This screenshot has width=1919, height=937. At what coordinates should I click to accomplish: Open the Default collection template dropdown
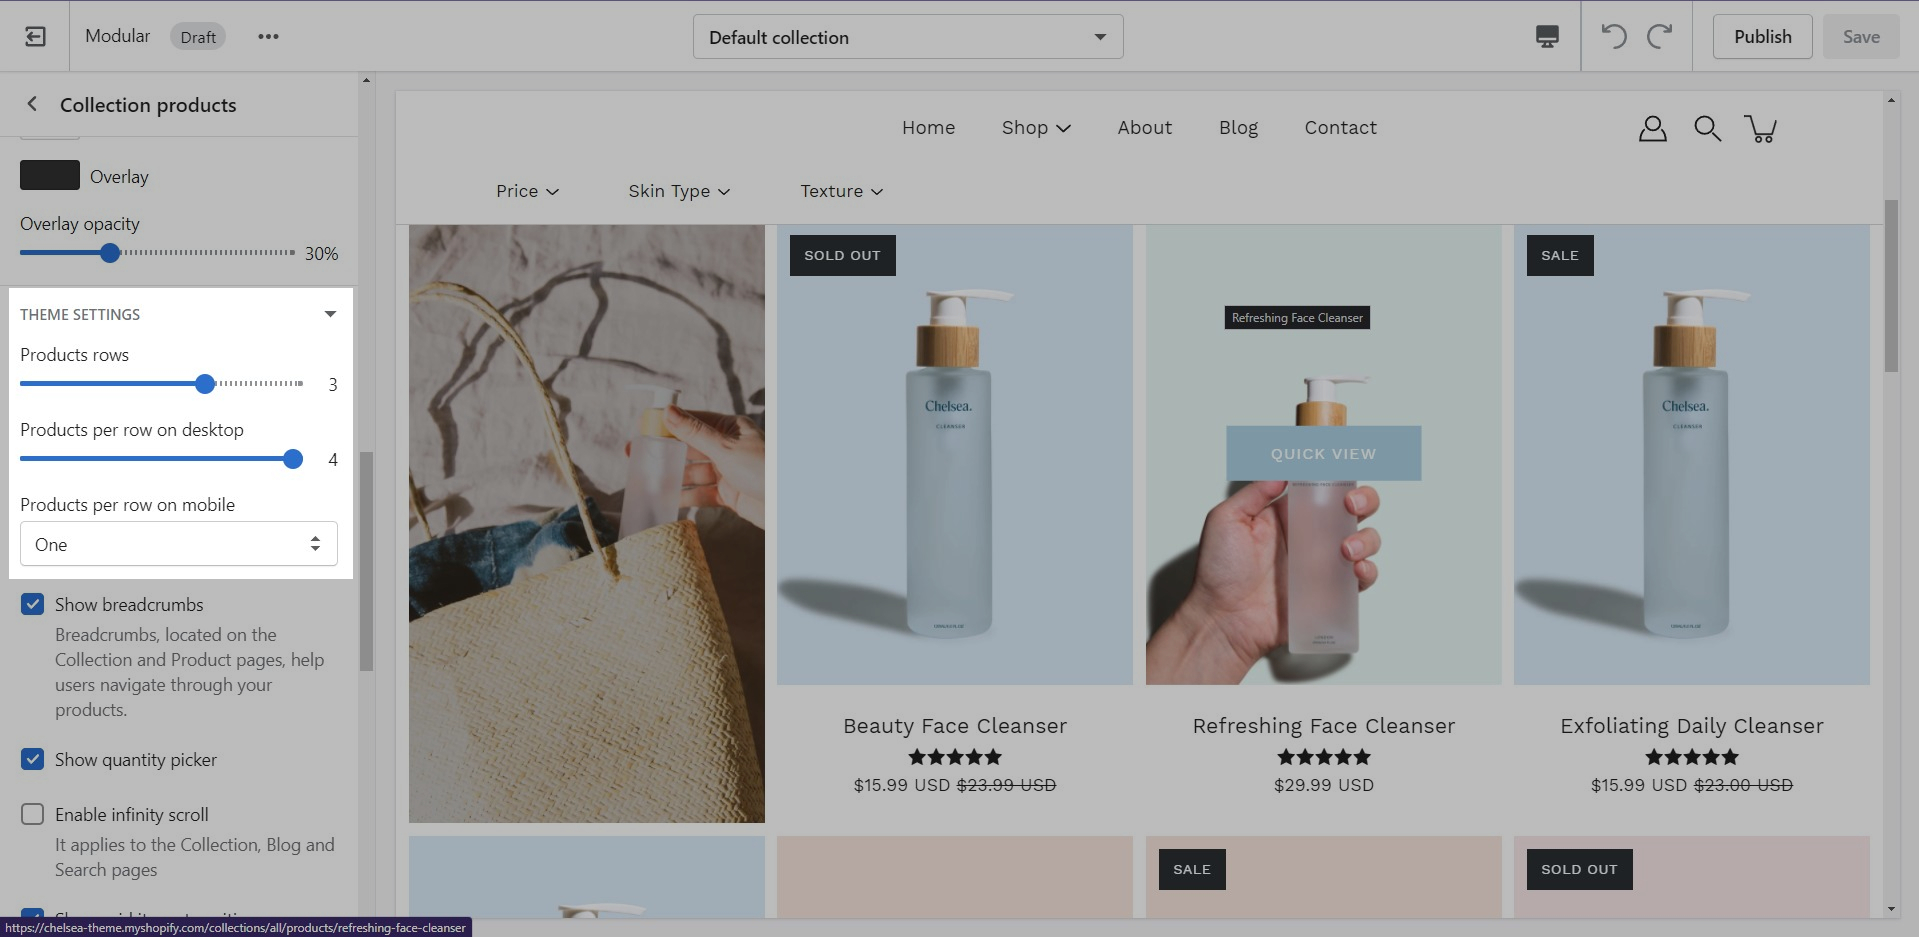(907, 37)
